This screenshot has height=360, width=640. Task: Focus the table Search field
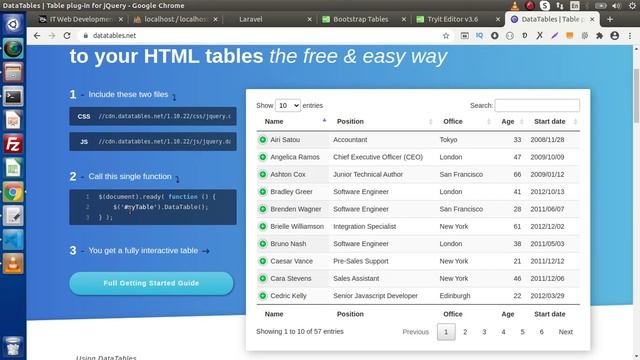[537, 105]
